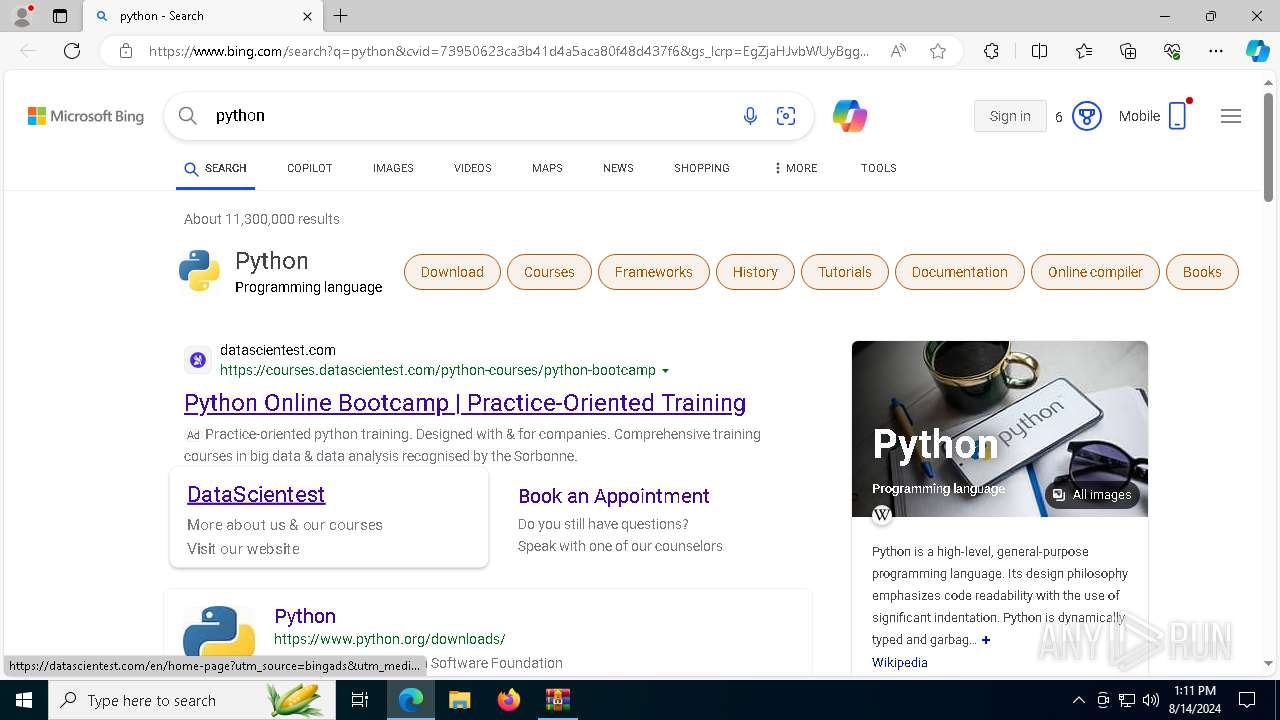This screenshot has width=1280, height=720.
Task: Click the Bing search magnifier icon
Action: [187, 116]
